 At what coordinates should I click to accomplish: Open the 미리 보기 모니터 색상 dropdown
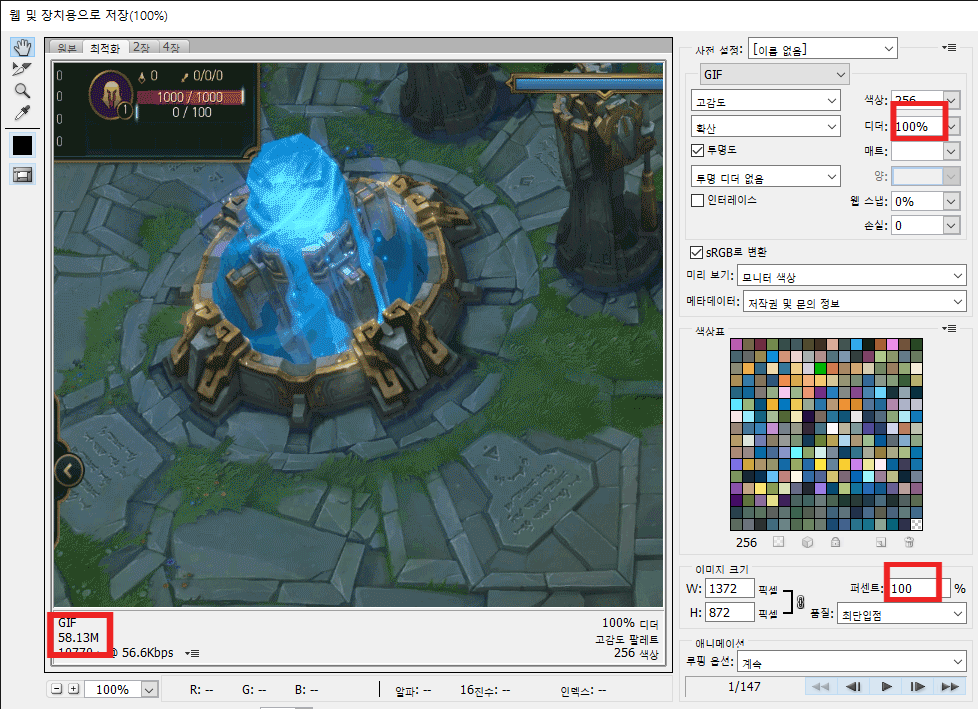(x=851, y=276)
